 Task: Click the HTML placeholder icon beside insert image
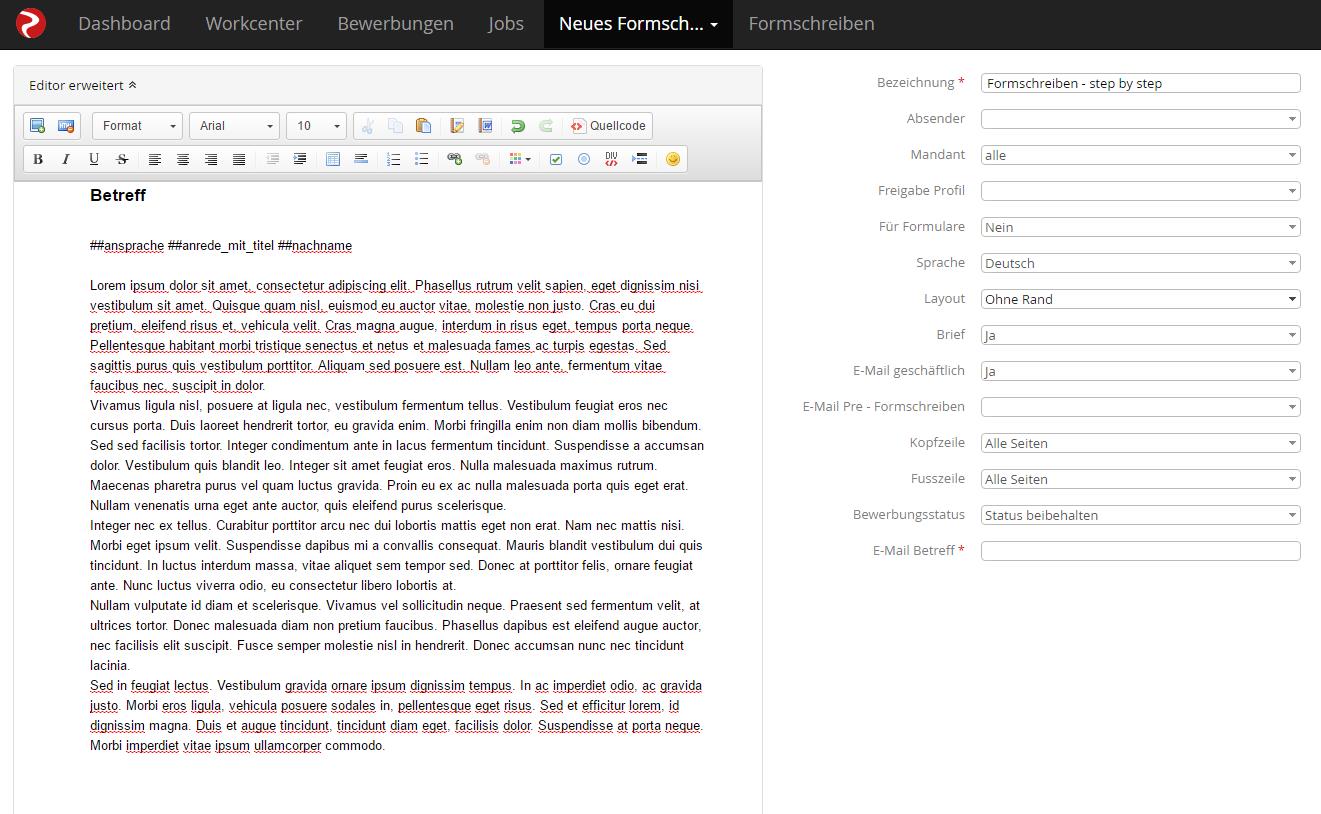[x=66, y=126]
